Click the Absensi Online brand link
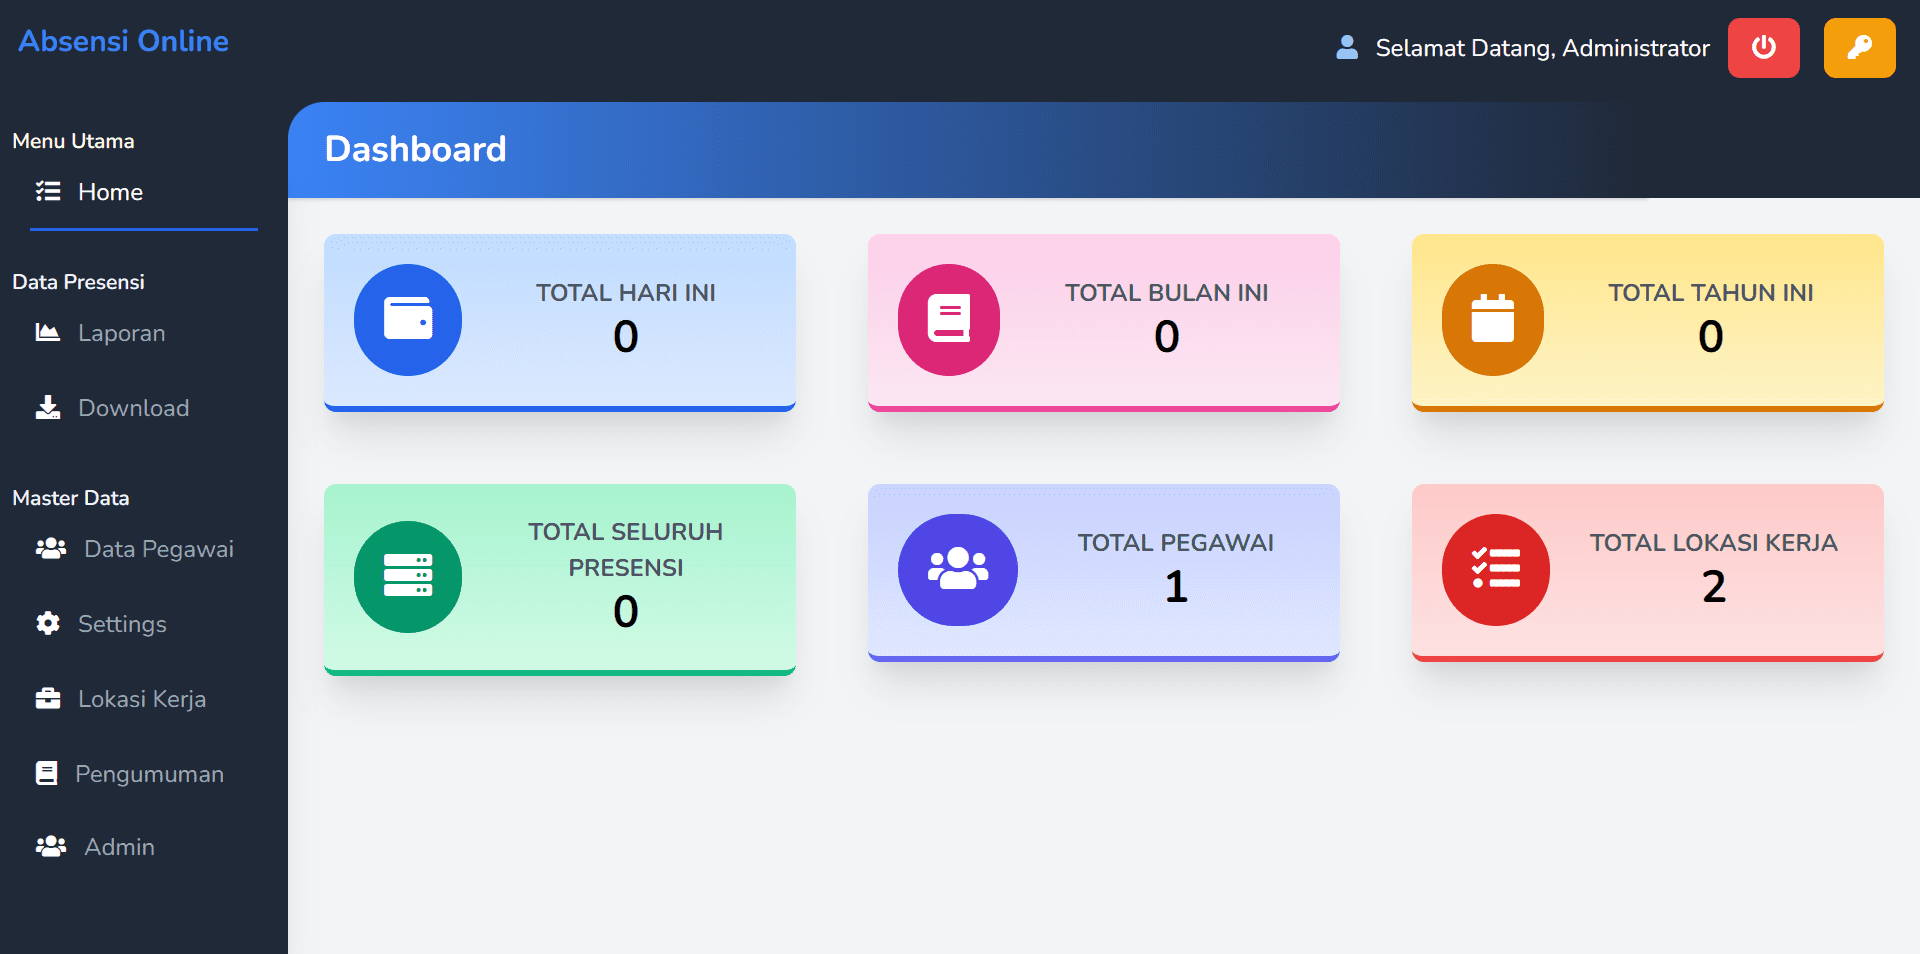 coord(124,41)
